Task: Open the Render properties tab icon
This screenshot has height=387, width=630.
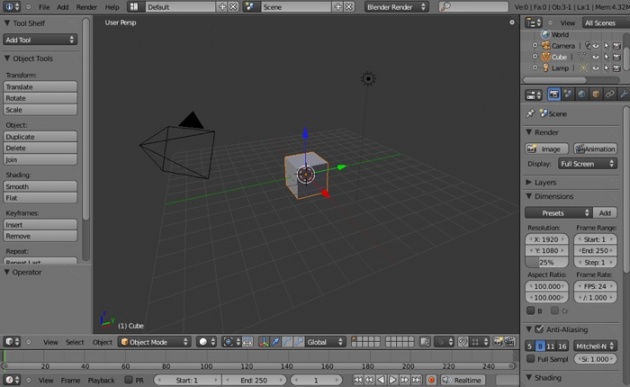Action: pyautogui.click(x=554, y=94)
